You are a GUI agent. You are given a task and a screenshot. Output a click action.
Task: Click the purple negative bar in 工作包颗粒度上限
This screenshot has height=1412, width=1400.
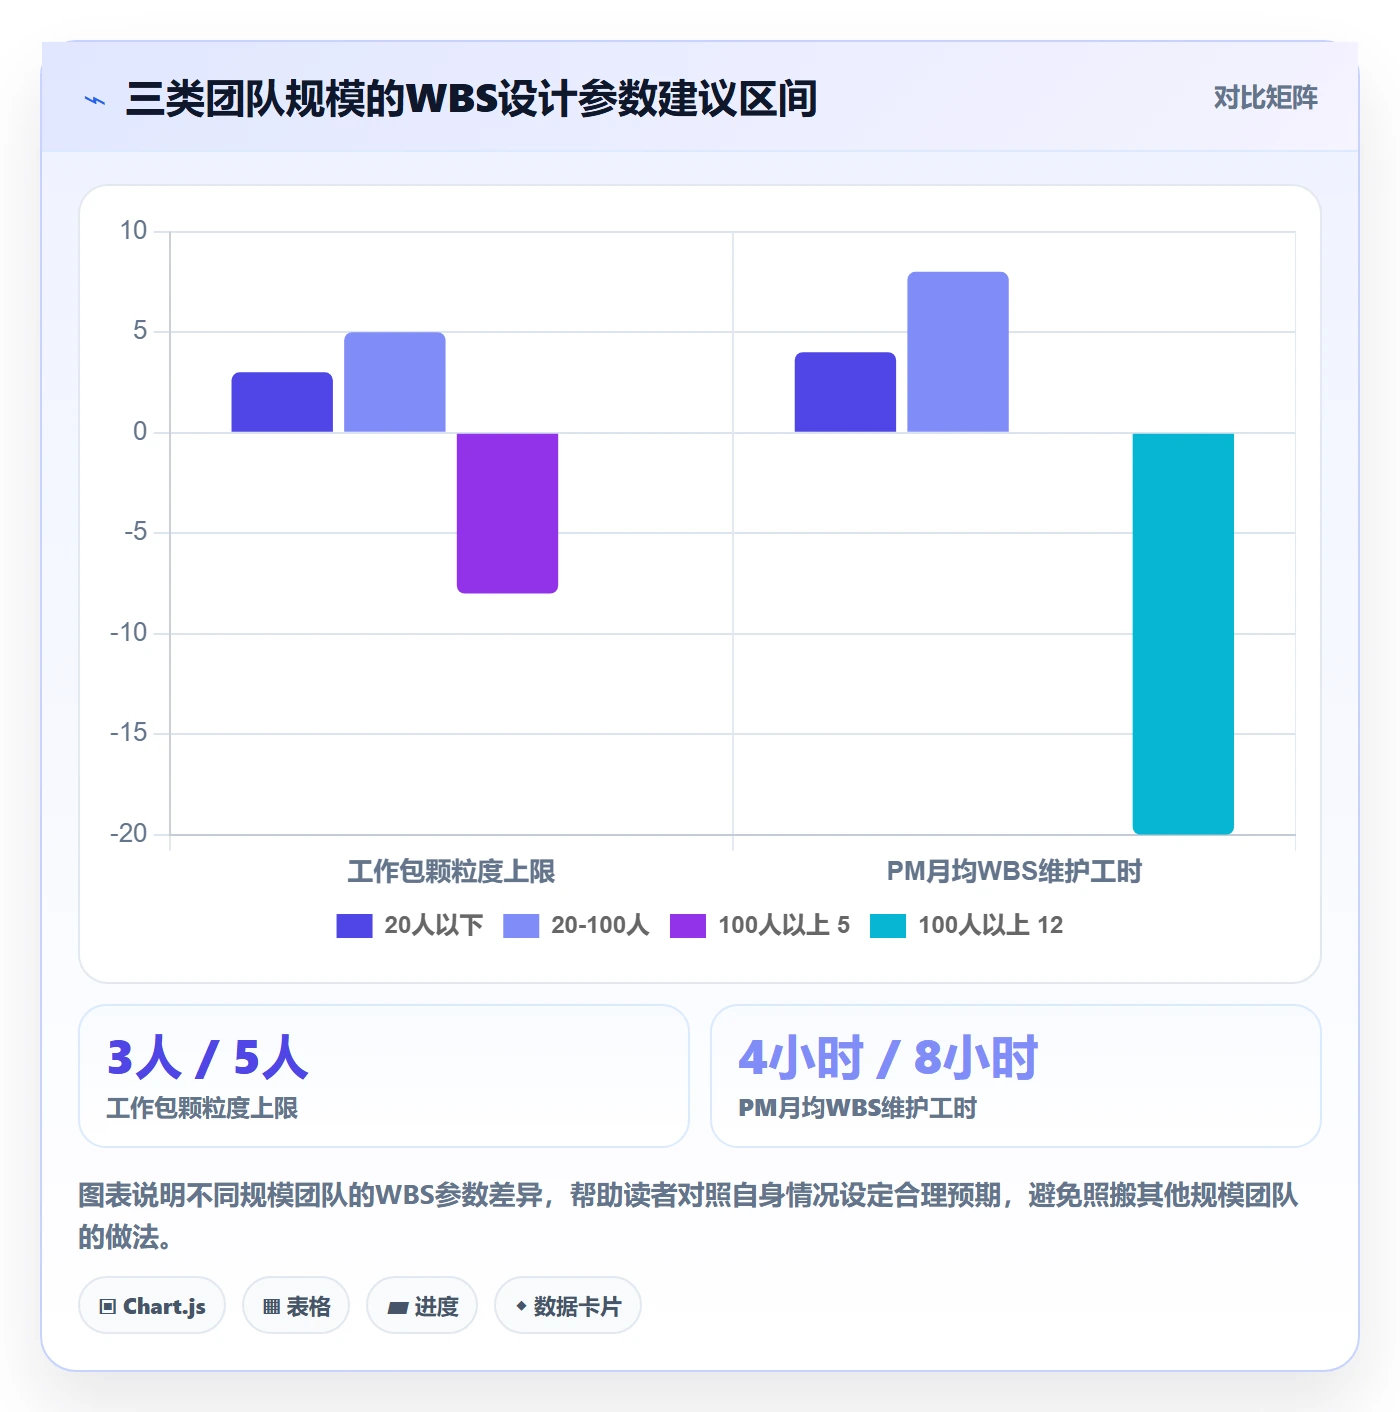[x=507, y=513]
